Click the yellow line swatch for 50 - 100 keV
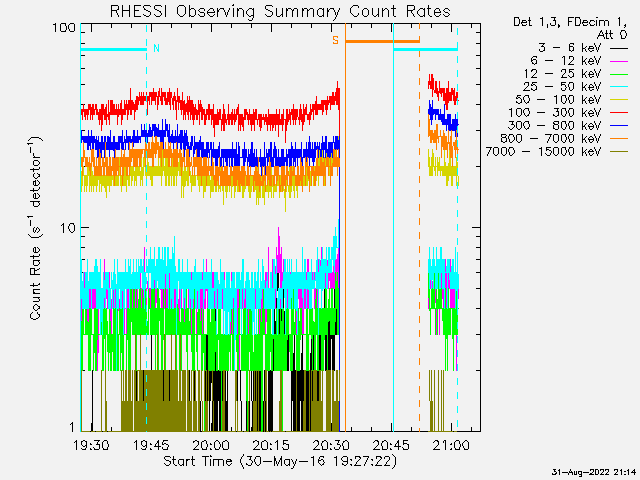Image resolution: width=640 pixels, height=480 pixels. [619, 100]
